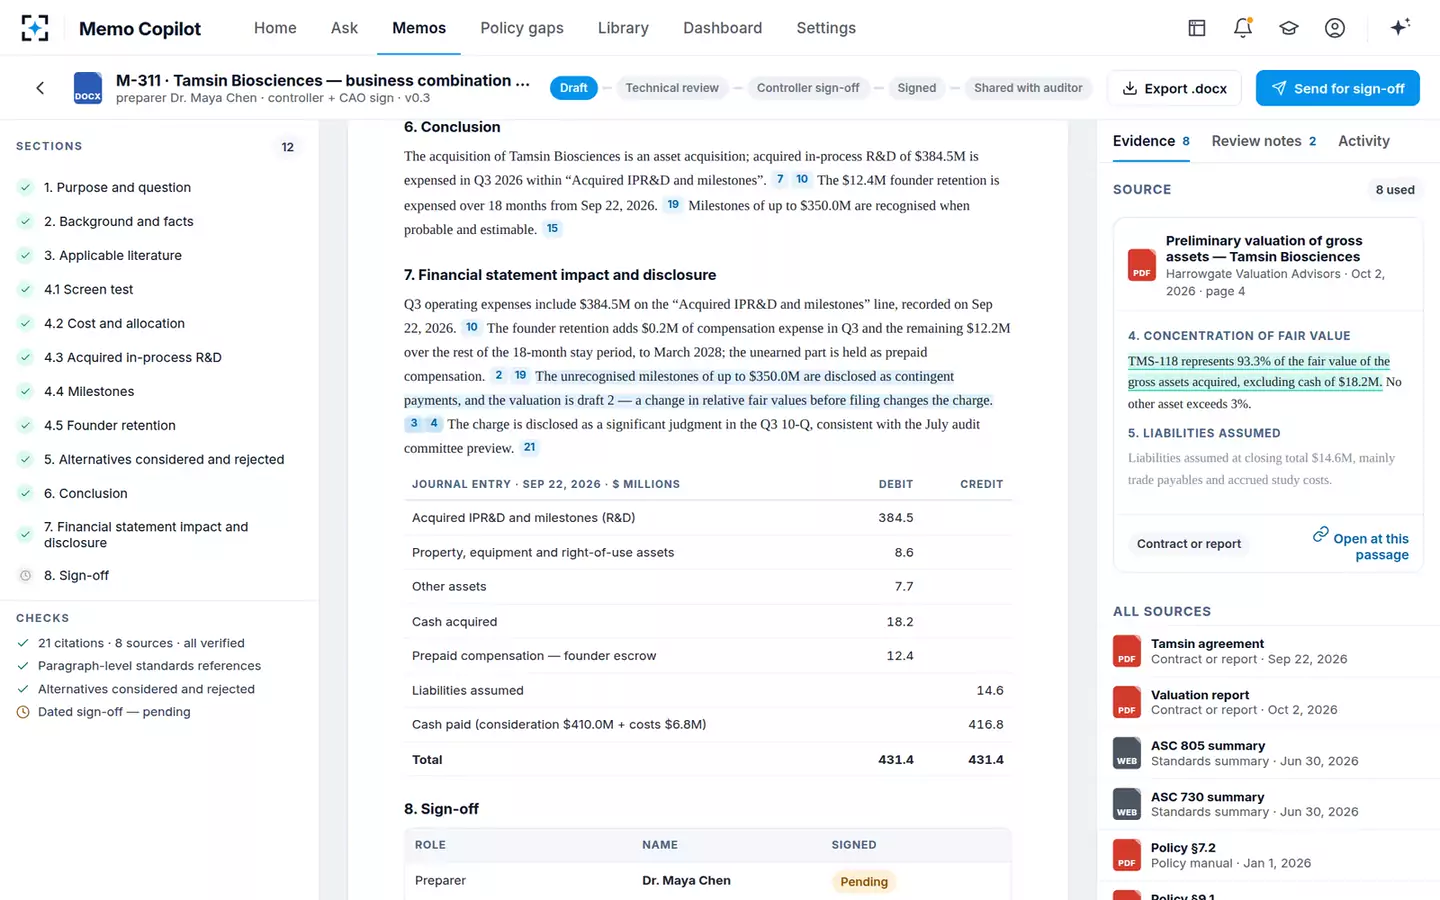Screen dimensions: 1440x900
Task: Click the PDF icon beside Tamsin agreement
Action: (1127, 651)
